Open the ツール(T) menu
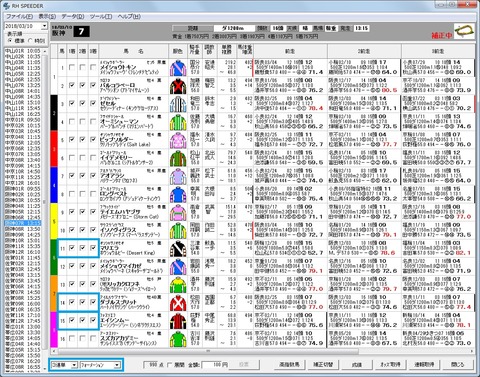This screenshot has width=480, height=377. point(101,16)
